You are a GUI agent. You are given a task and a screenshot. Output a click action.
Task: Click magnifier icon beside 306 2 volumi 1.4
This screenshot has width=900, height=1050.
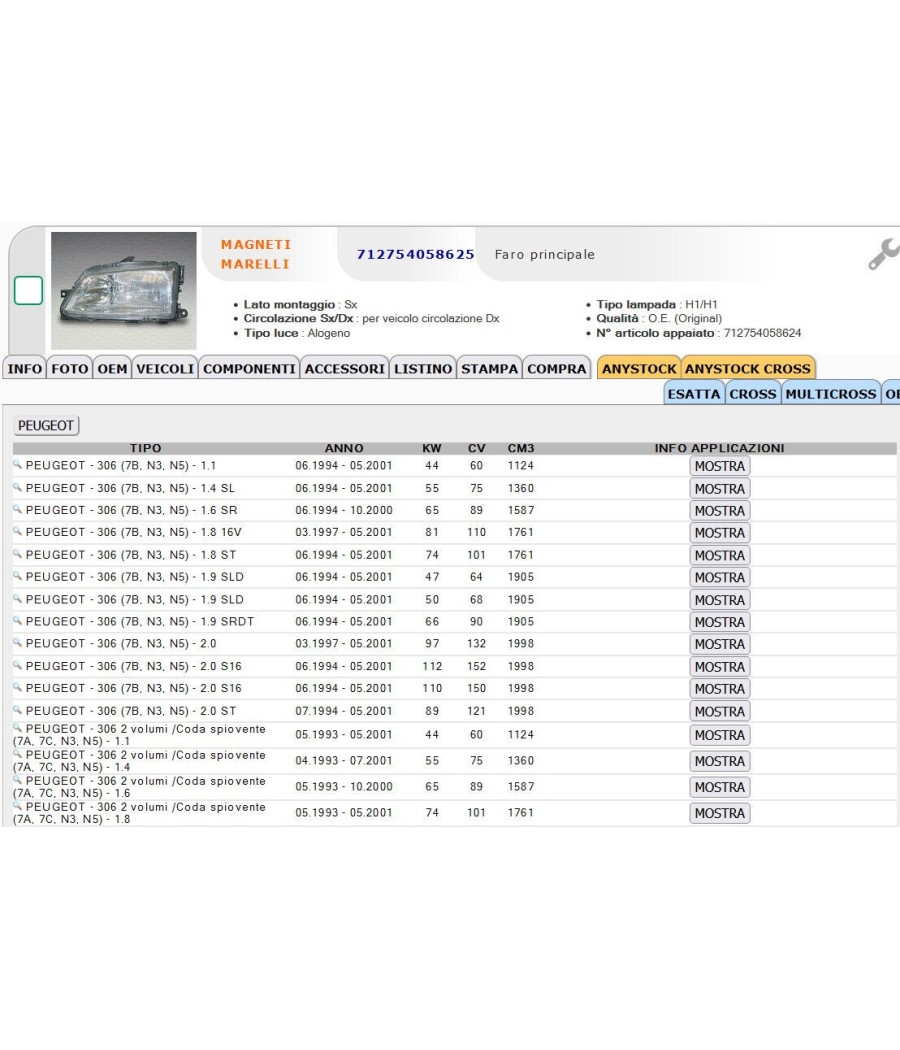point(17,754)
